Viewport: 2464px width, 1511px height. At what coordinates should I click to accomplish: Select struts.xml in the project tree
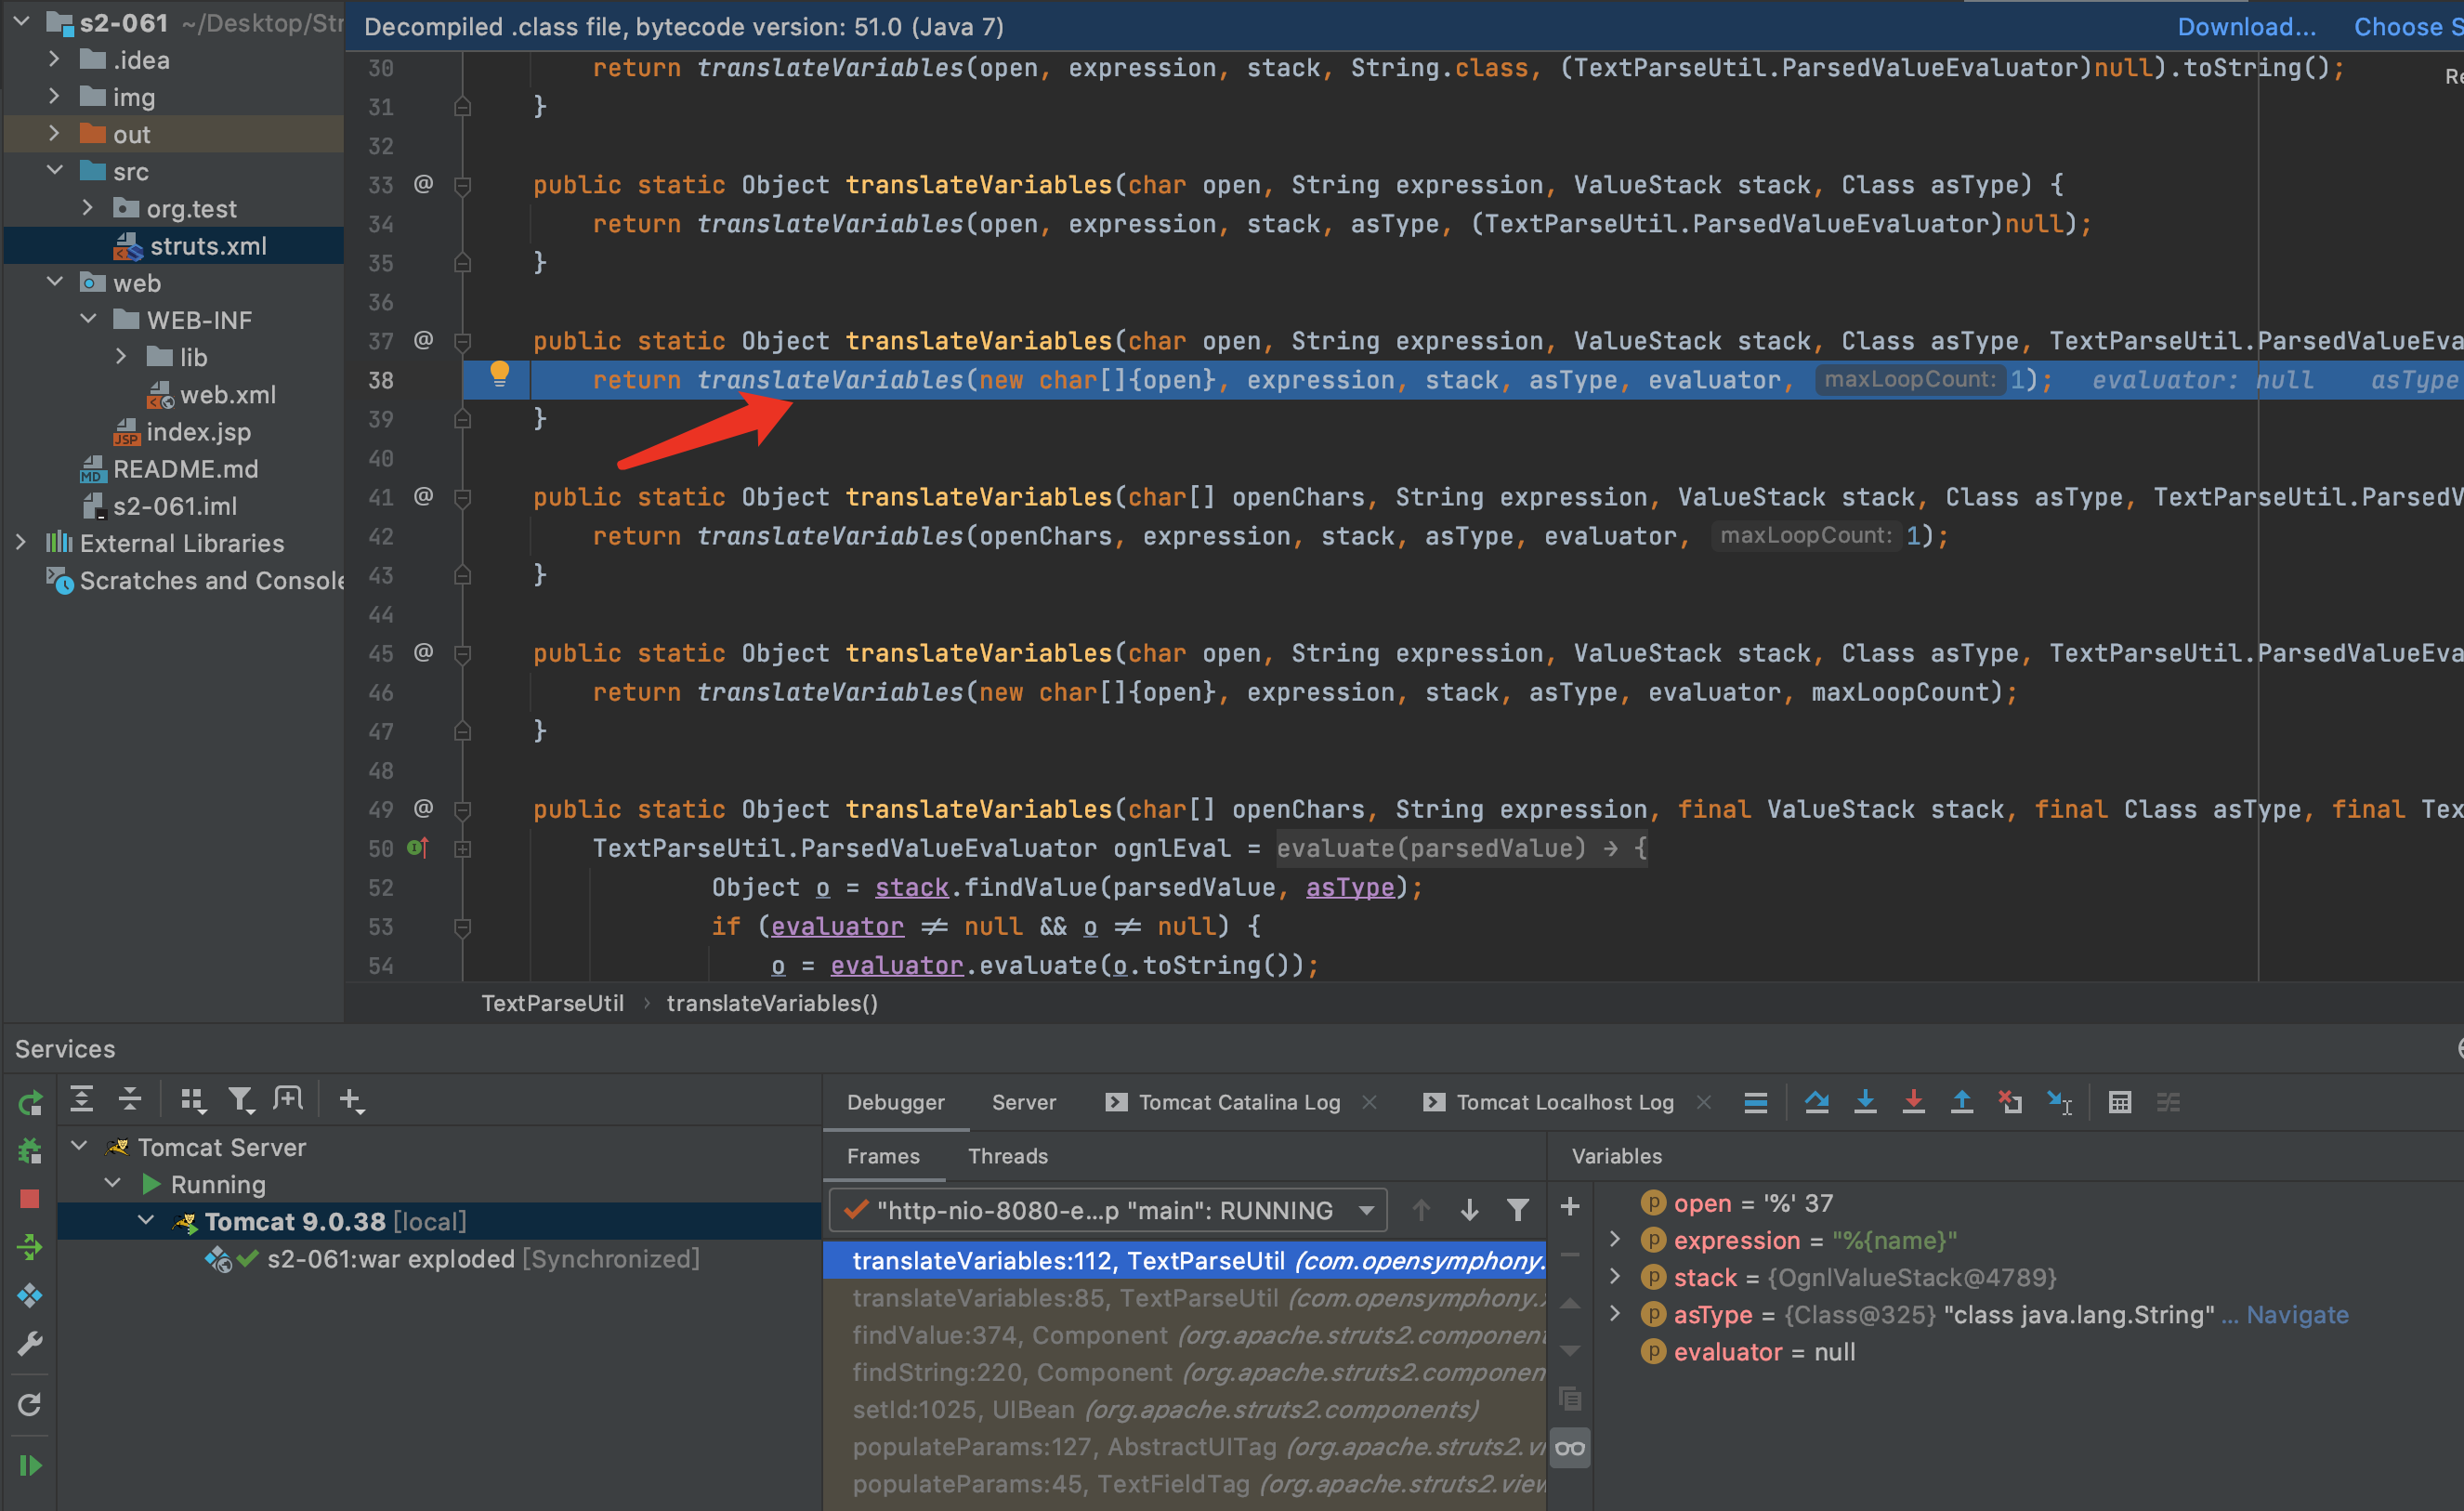tap(207, 246)
